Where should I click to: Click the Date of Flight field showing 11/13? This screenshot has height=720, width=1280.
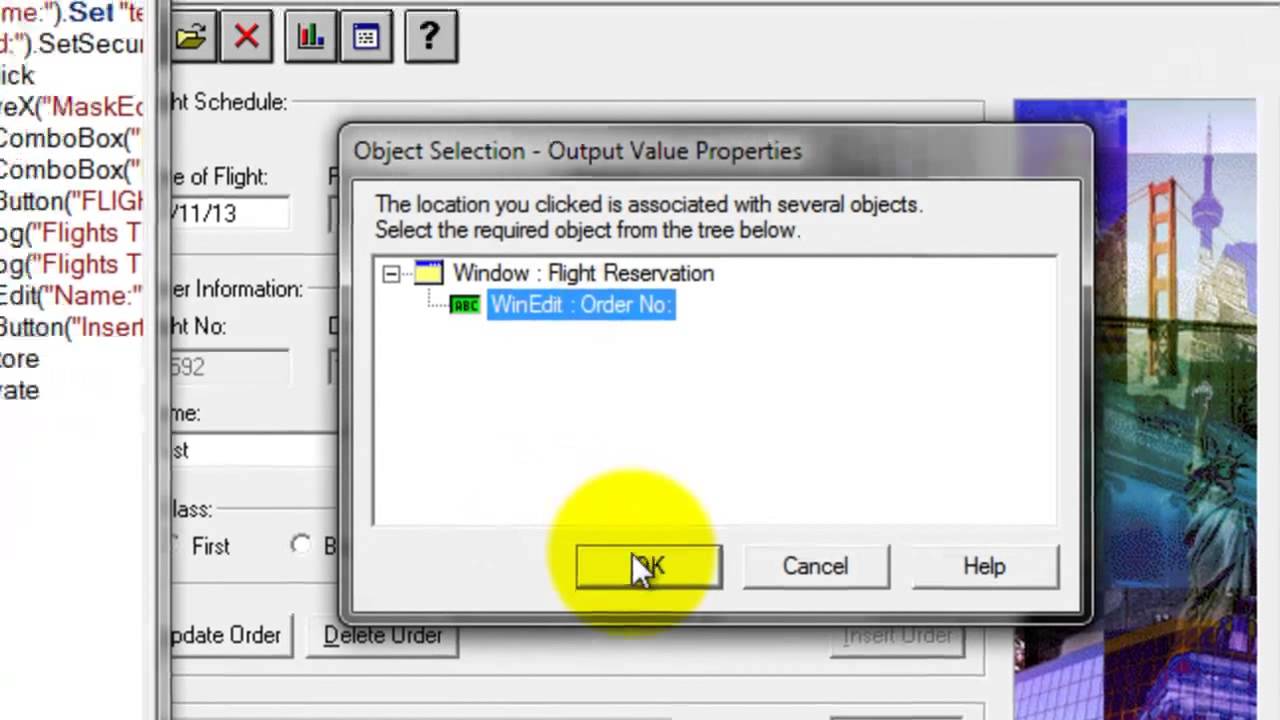click(x=230, y=214)
